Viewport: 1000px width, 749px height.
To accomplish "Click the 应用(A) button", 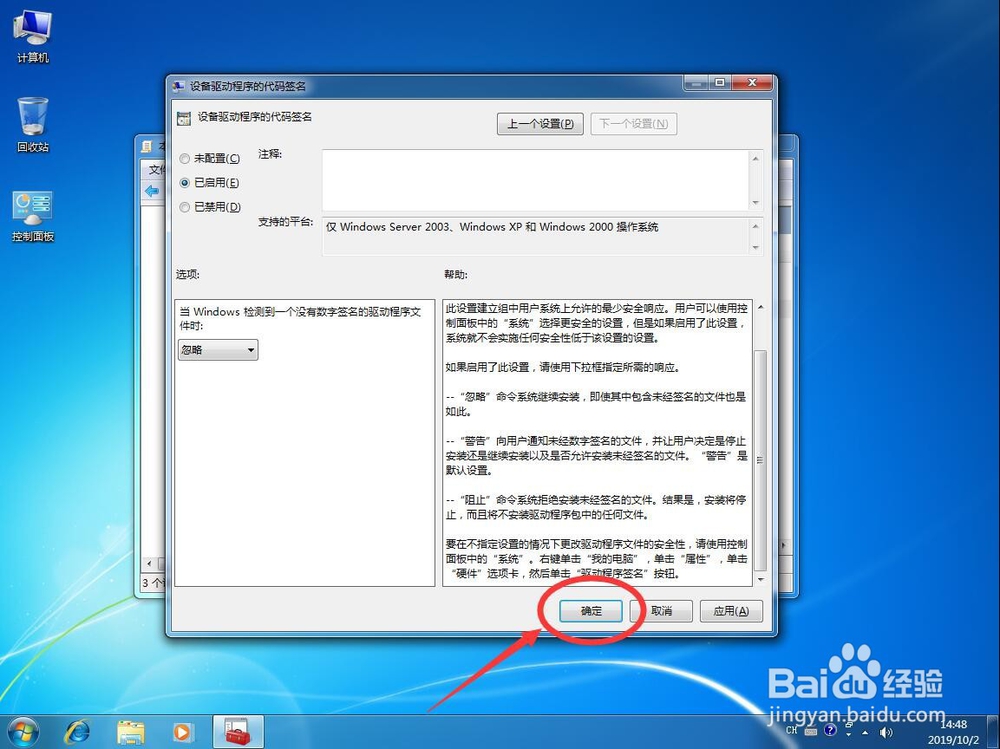I will point(731,611).
